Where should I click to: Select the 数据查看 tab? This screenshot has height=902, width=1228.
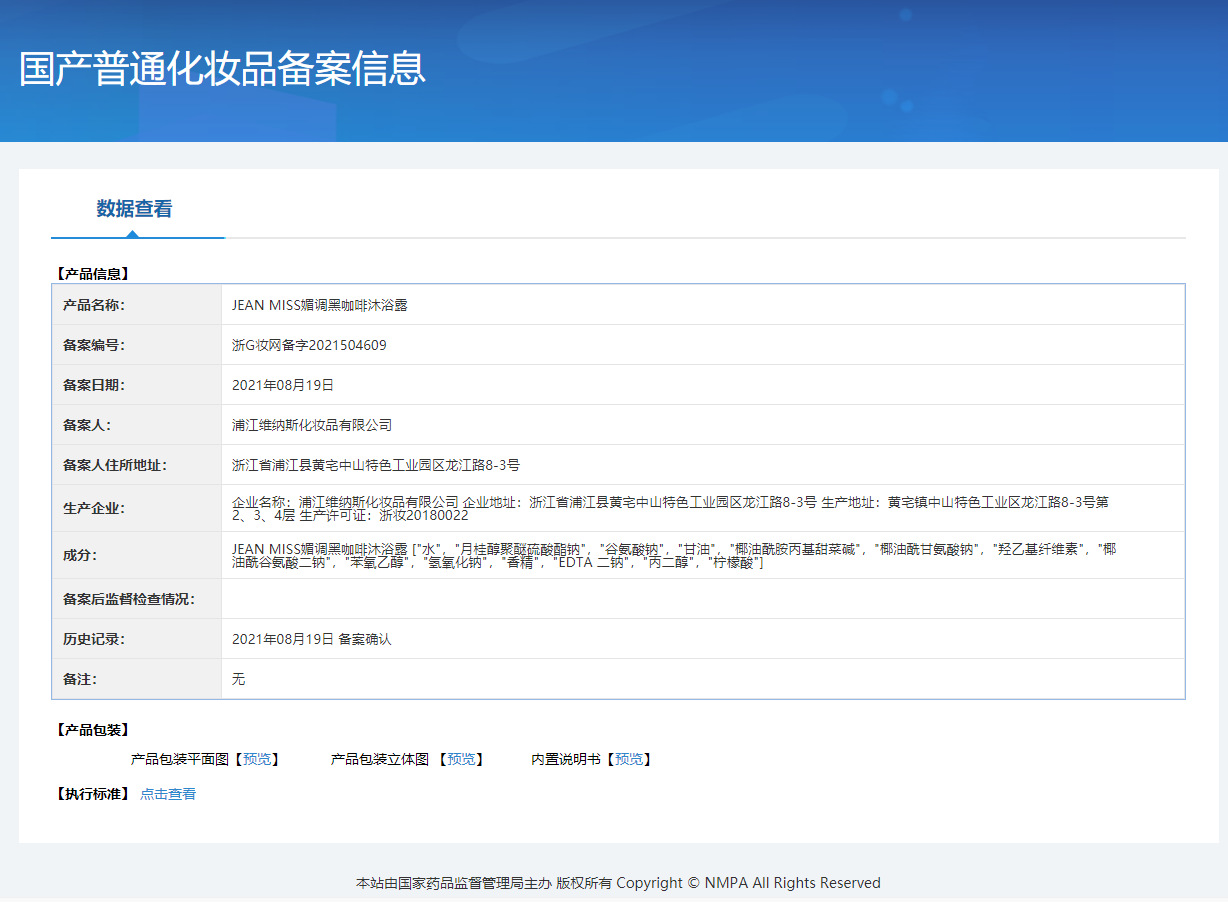click(135, 209)
